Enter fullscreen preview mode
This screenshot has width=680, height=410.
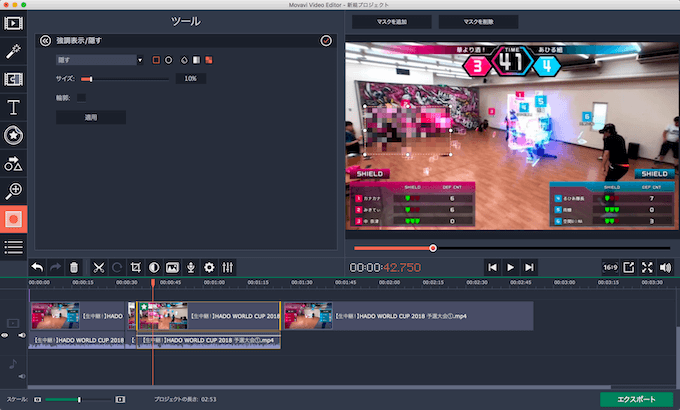click(x=647, y=267)
